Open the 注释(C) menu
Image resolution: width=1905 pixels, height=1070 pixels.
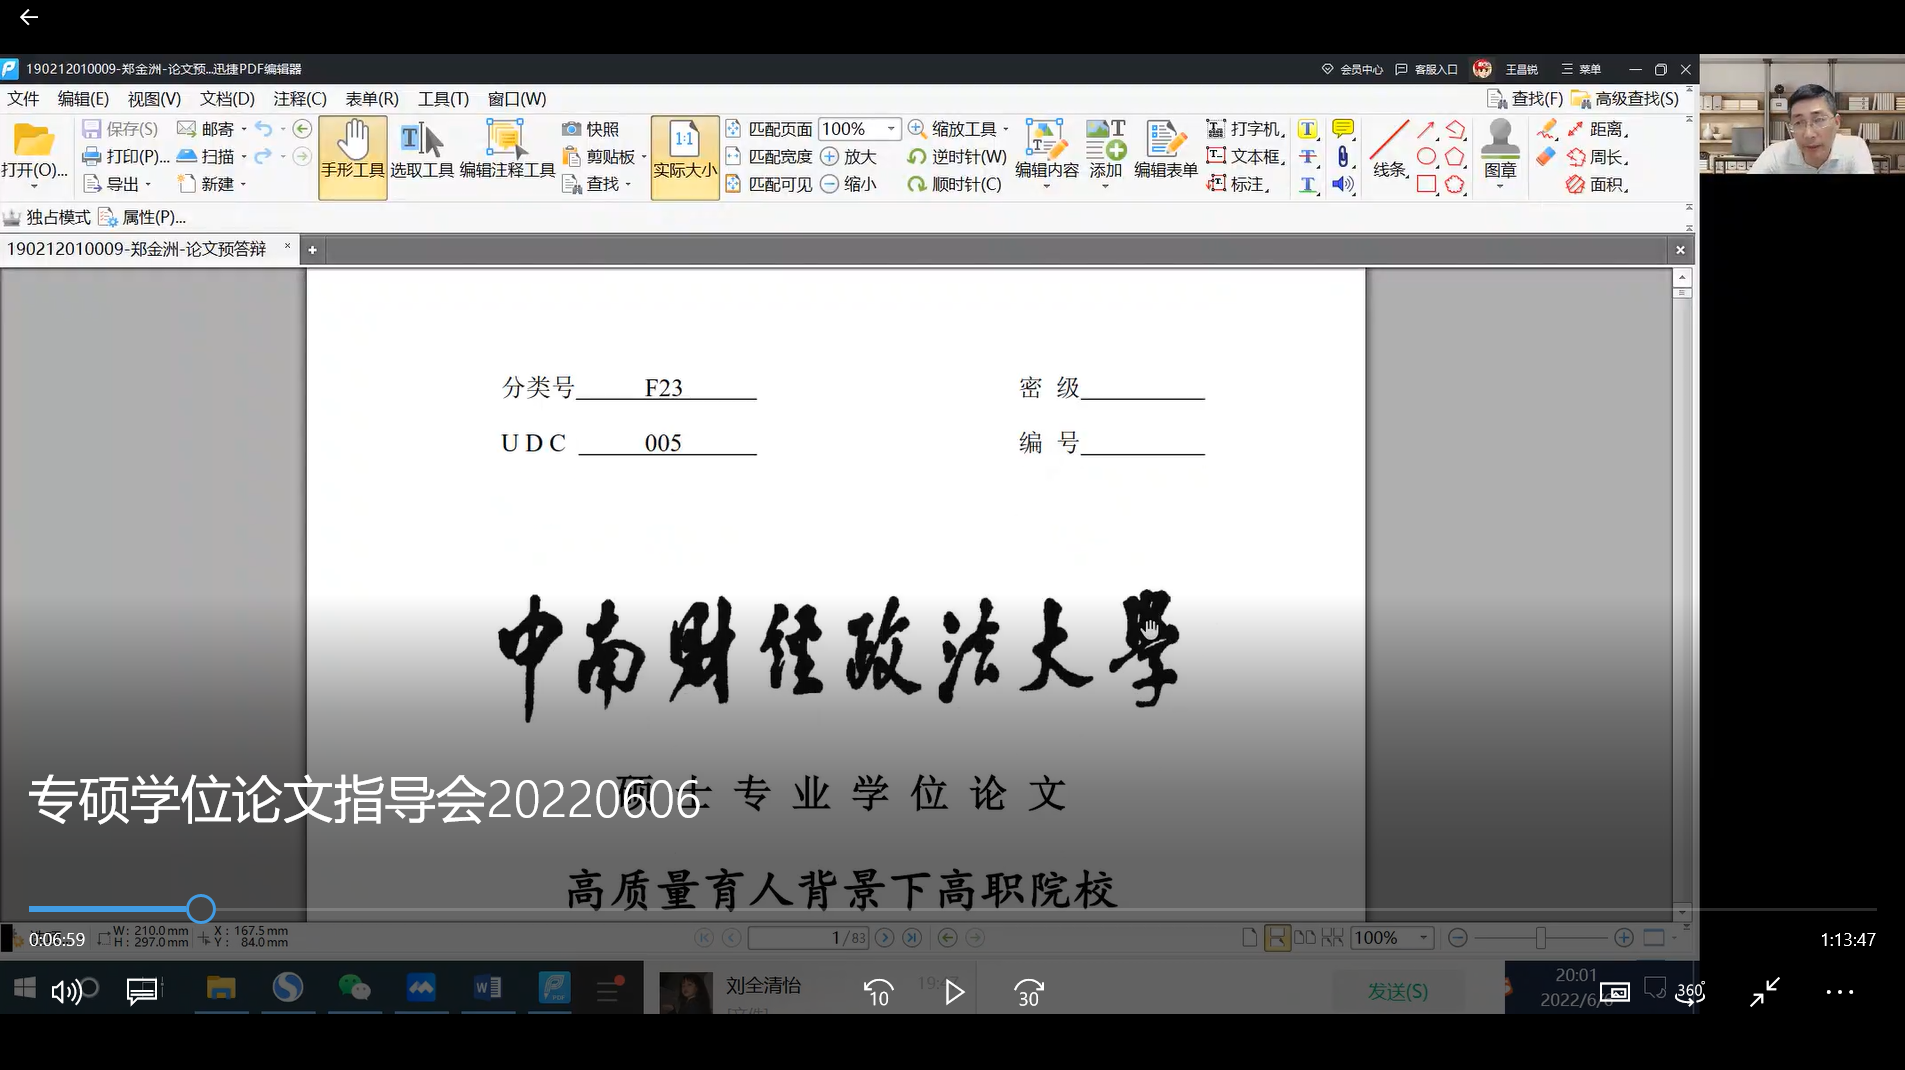tap(299, 99)
